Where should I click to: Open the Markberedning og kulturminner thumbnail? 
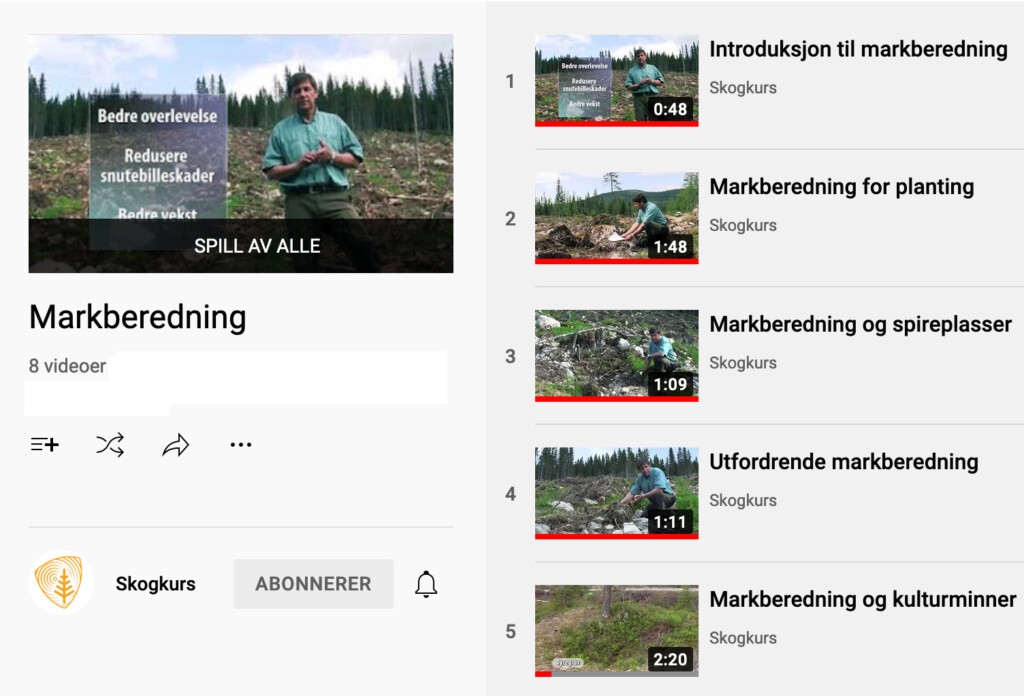click(x=616, y=631)
